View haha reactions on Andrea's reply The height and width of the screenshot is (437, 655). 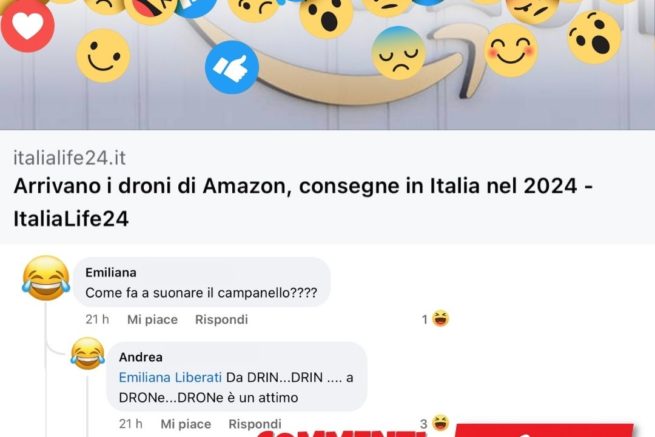pyautogui.click(x=434, y=424)
